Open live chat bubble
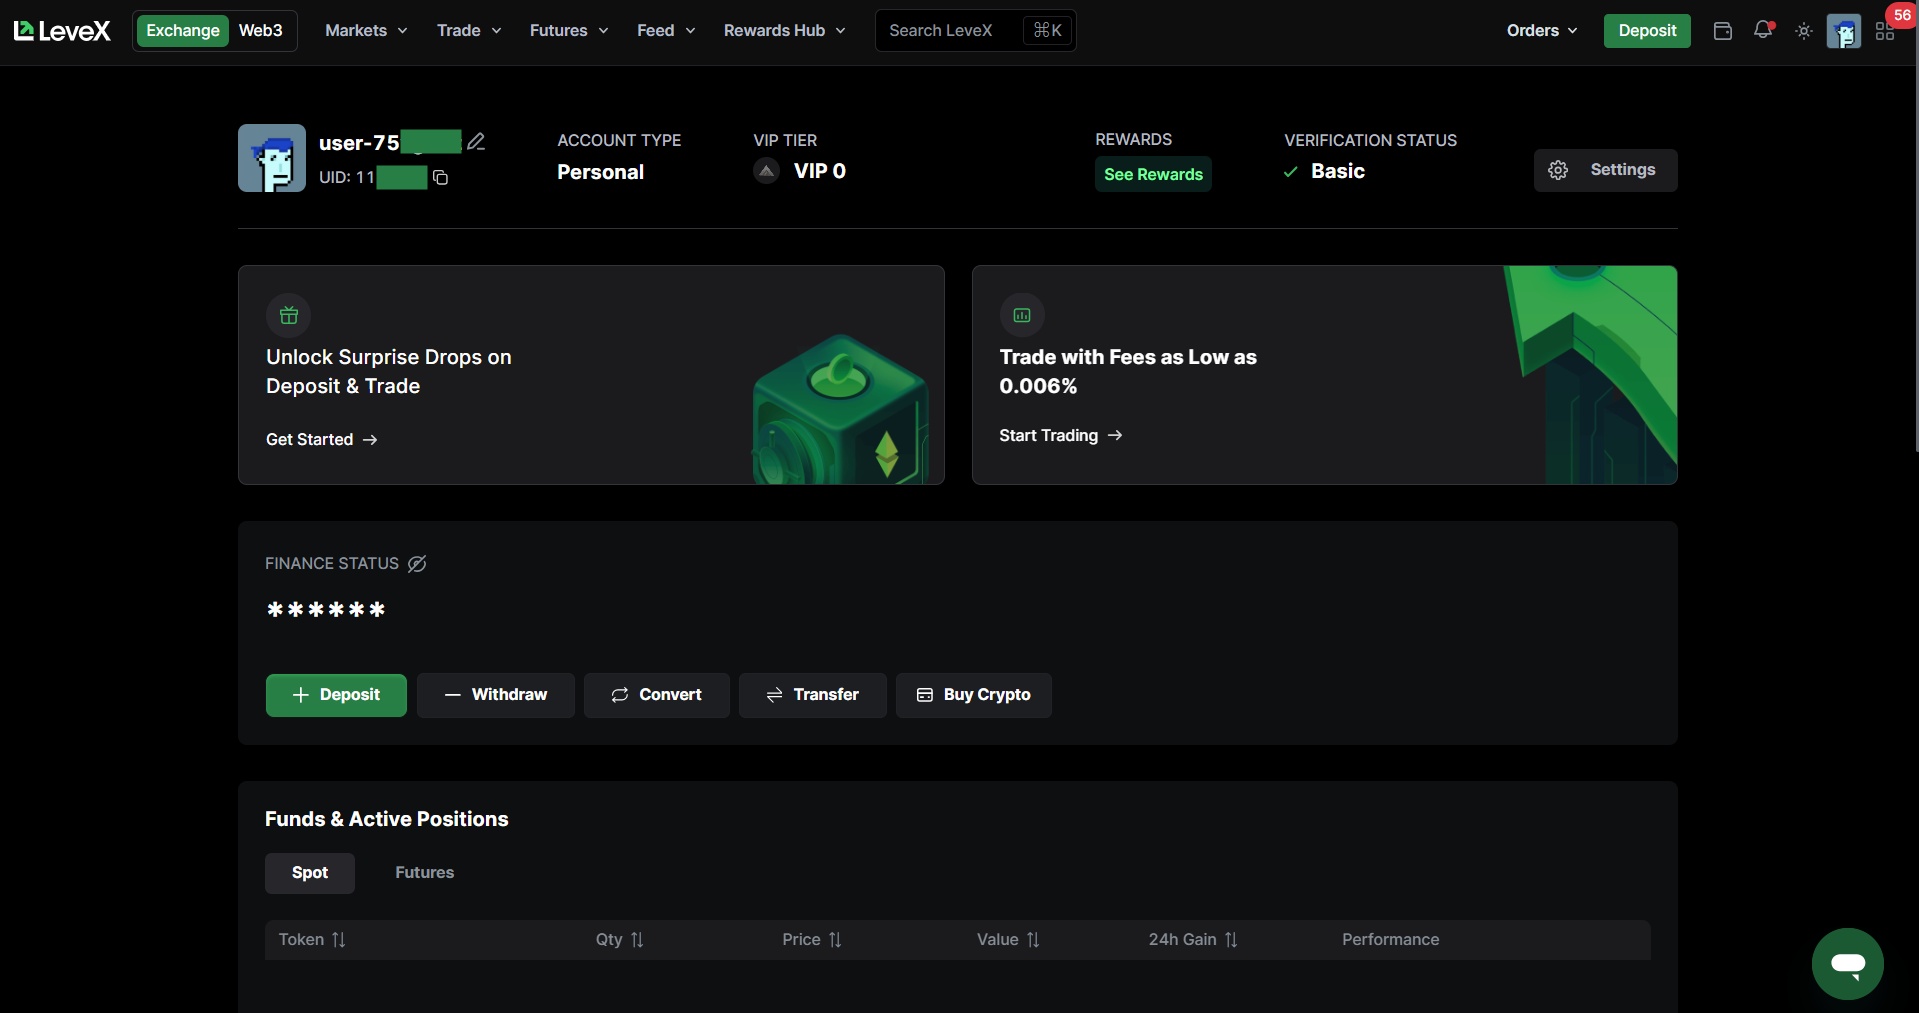 tap(1848, 964)
